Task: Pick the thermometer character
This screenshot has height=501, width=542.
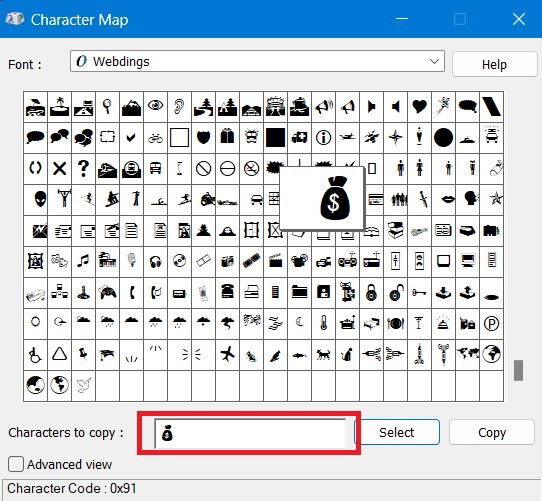Action: click(324, 324)
